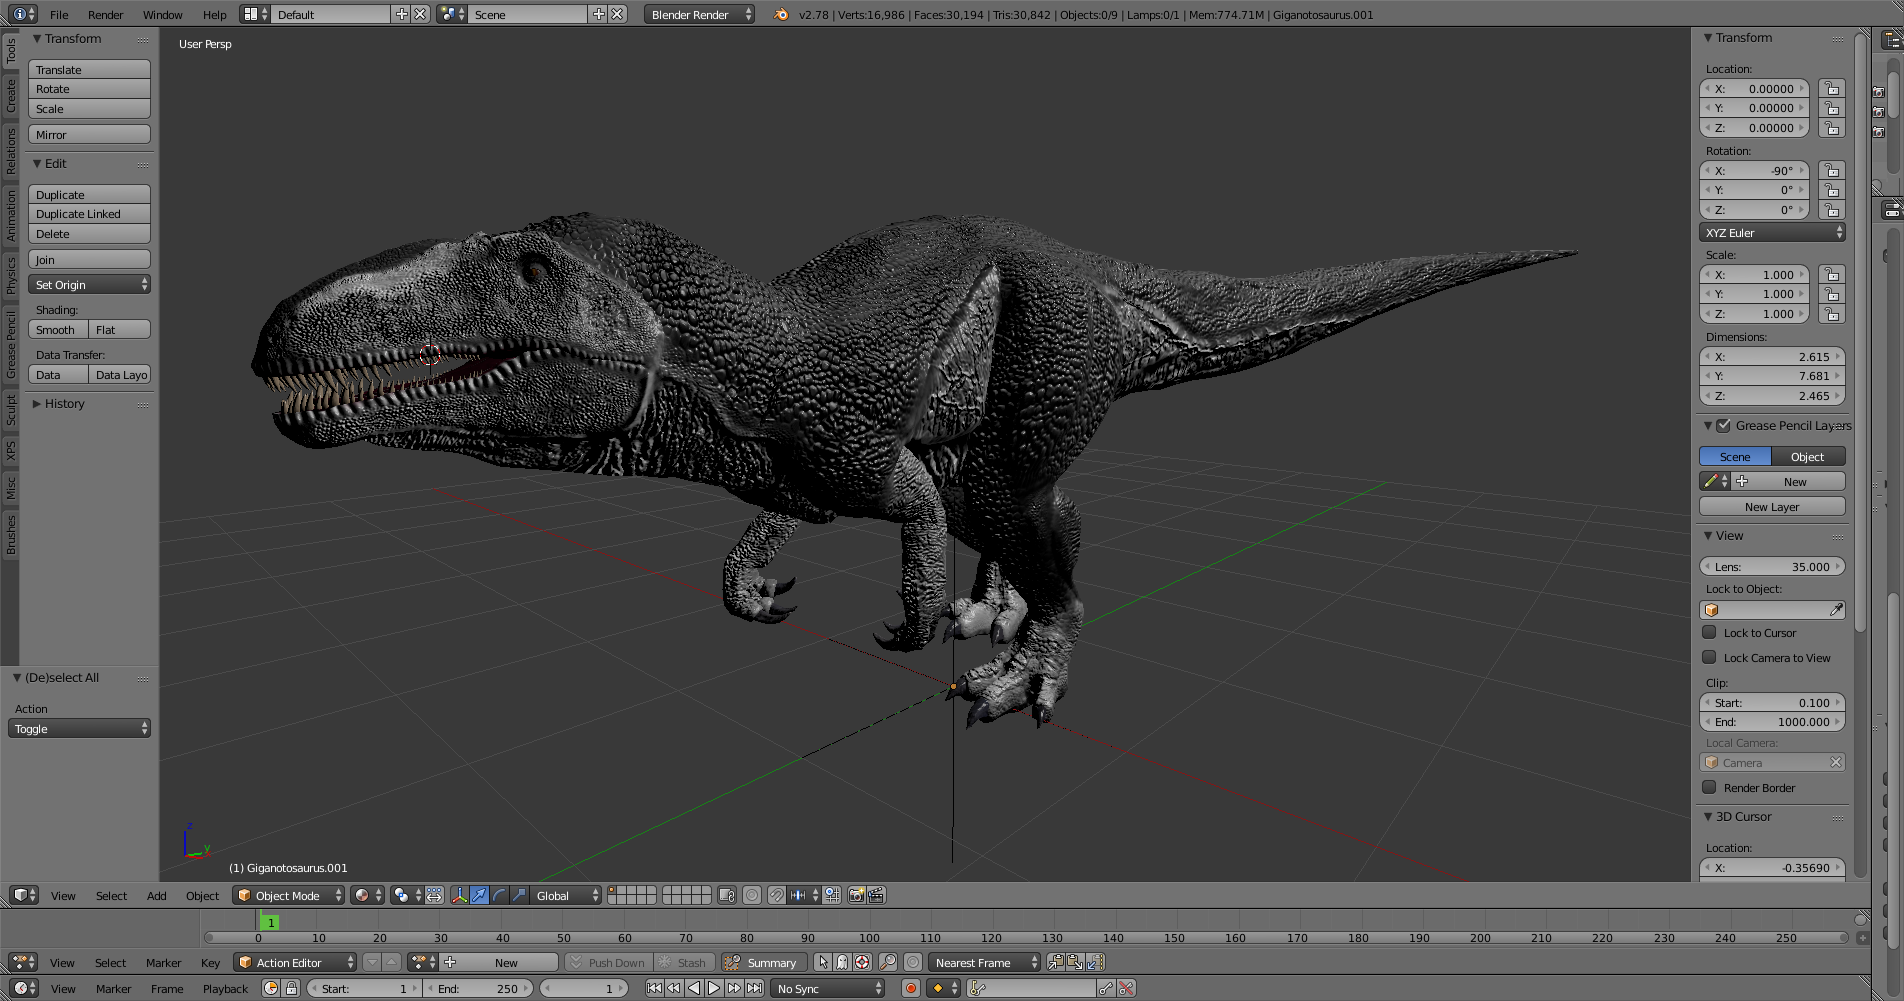Select the Object grease pencil source button
This screenshot has width=1904, height=1001.
pyautogui.click(x=1808, y=456)
